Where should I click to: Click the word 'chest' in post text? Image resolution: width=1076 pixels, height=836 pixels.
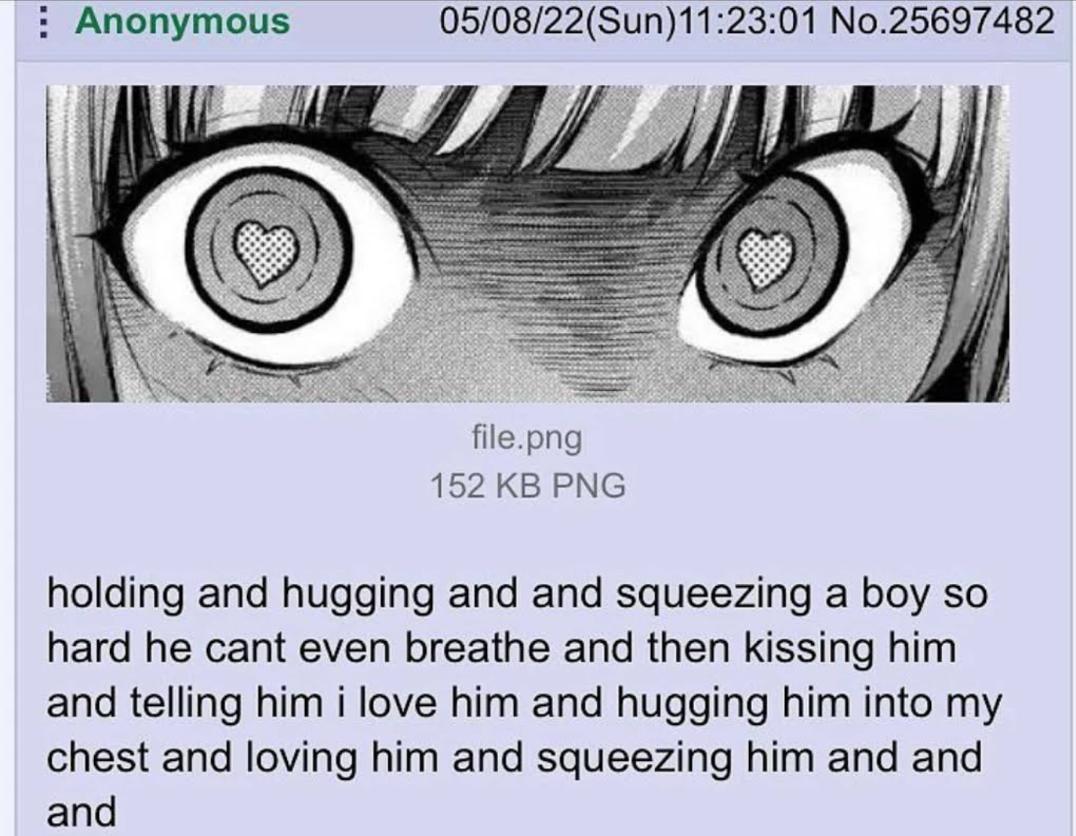tap(98, 758)
